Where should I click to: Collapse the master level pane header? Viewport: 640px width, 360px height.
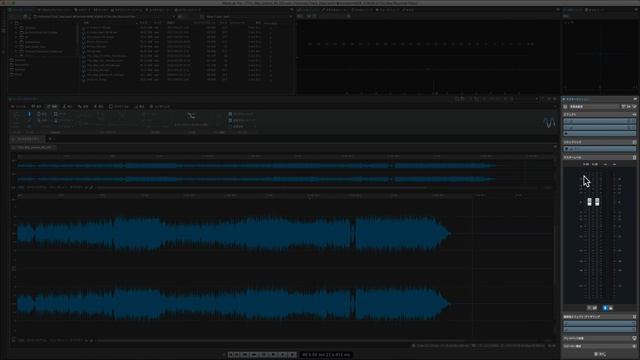(x=599, y=158)
